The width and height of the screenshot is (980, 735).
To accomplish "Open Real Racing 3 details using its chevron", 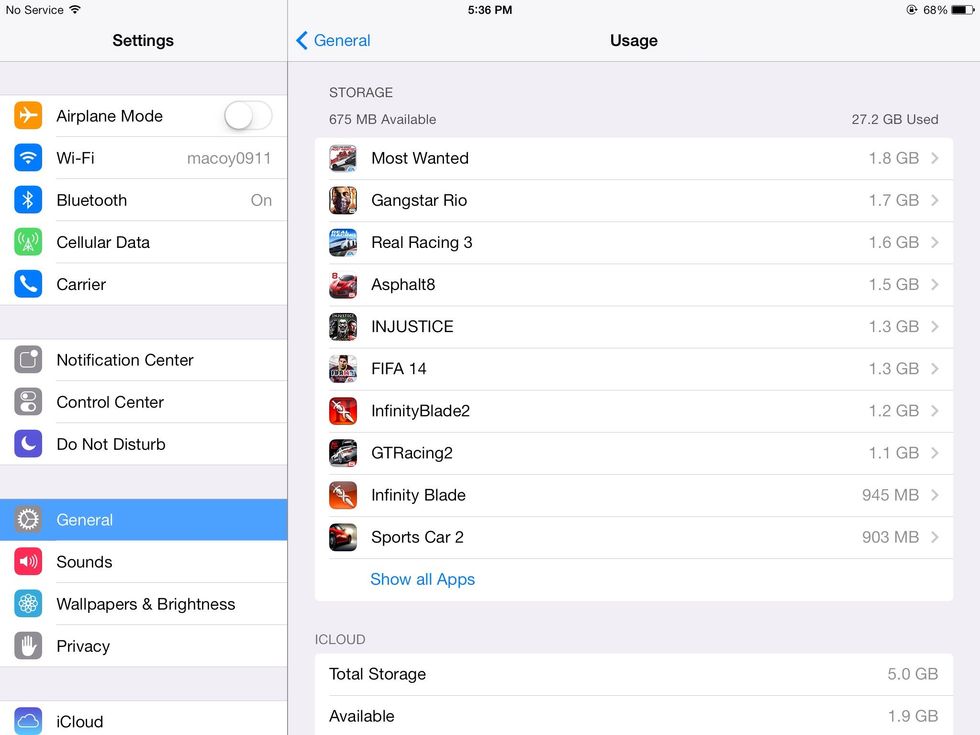I will tap(936, 242).
